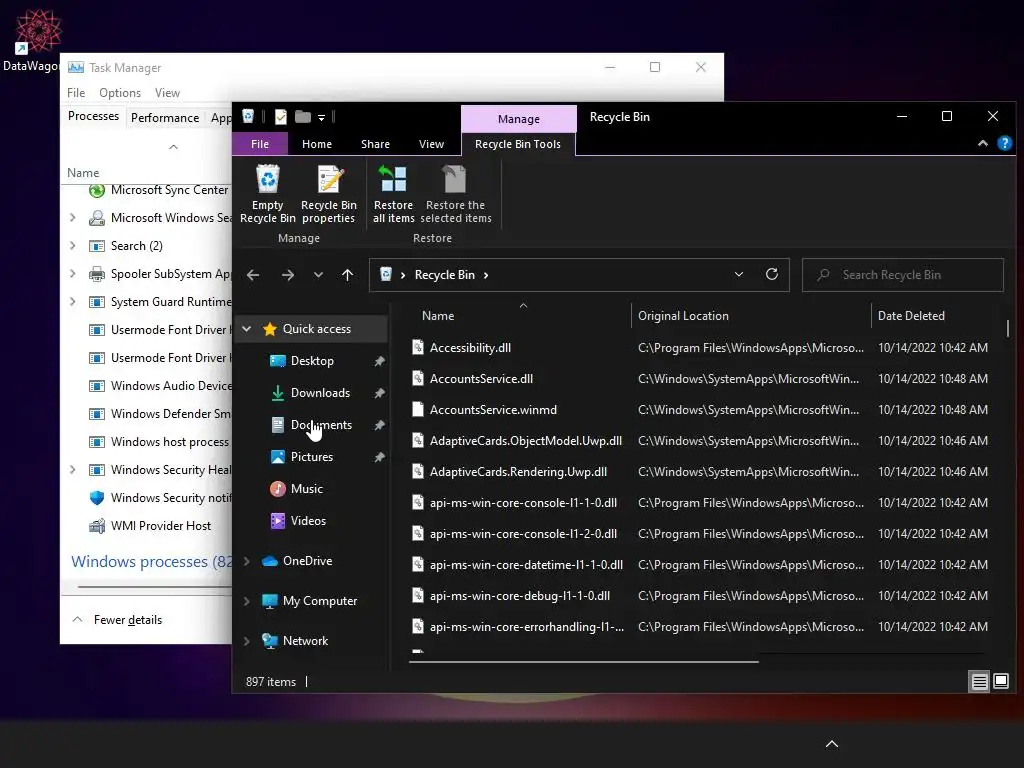Click Restore the selected items
Viewport: 1024px width, 768px height.
[456, 194]
